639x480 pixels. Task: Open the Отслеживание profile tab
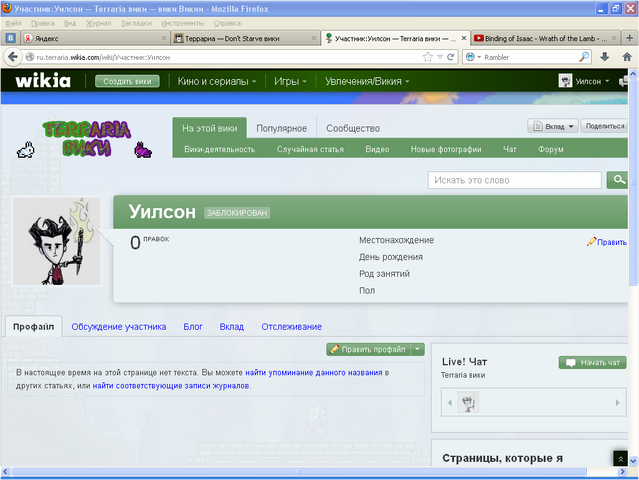[x=291, y=327]
